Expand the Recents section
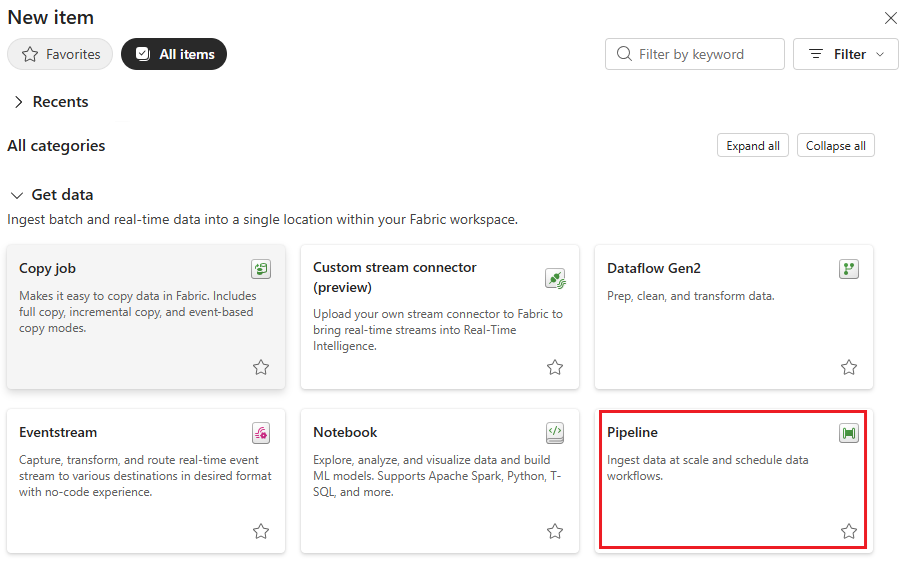 [18, 102]
